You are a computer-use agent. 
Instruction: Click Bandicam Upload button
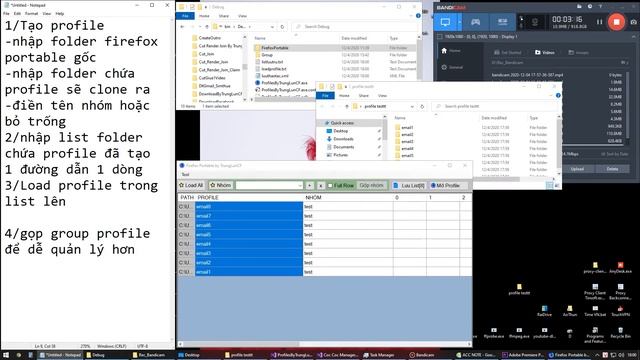[577, 169]
